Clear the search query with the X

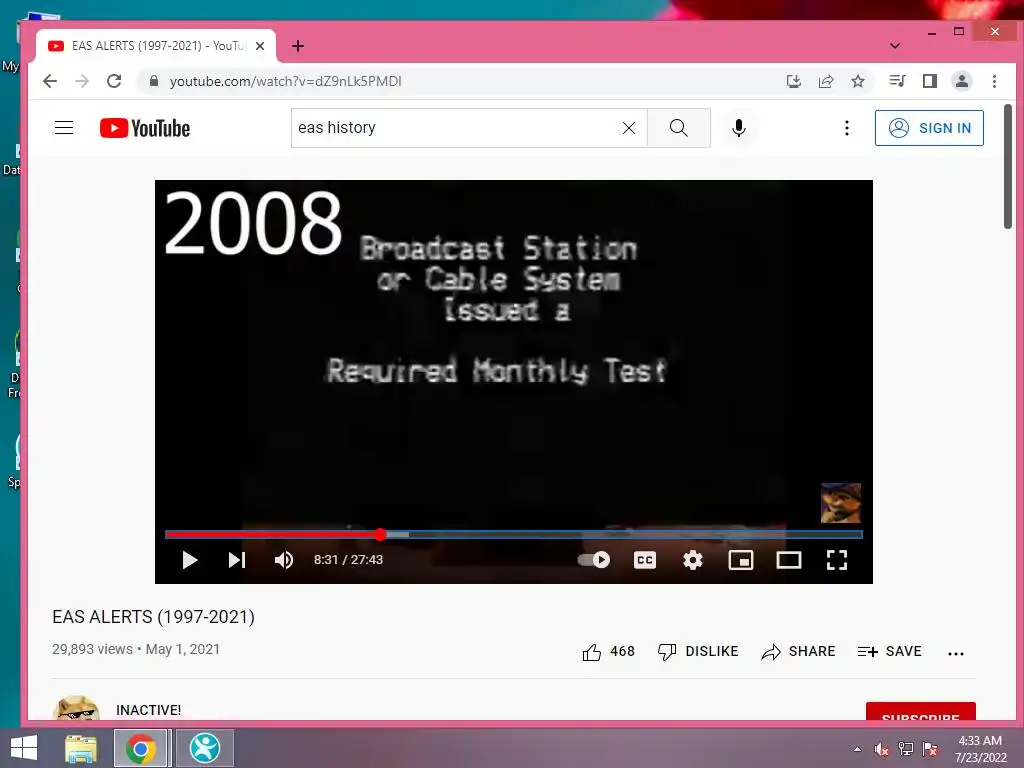[x=629, y=128]
